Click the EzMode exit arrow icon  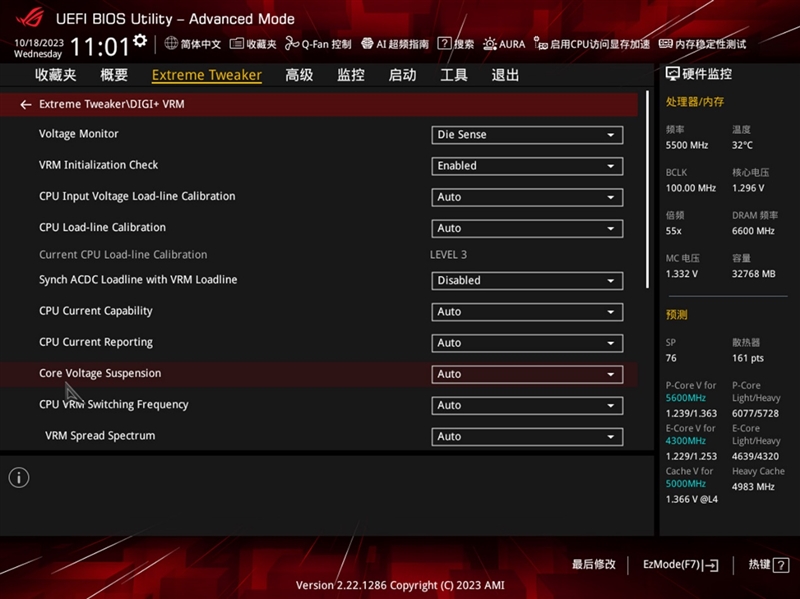(712, 565)
